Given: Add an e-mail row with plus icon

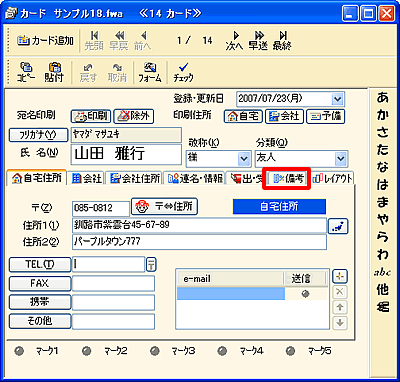Looking at the screenshot, I should click(340, 276).
